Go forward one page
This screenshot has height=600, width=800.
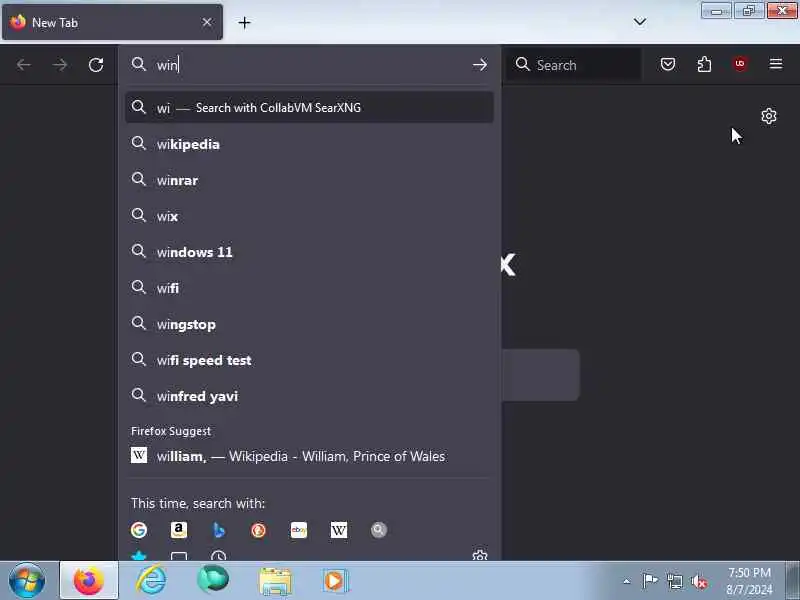(x=60, y=65)
